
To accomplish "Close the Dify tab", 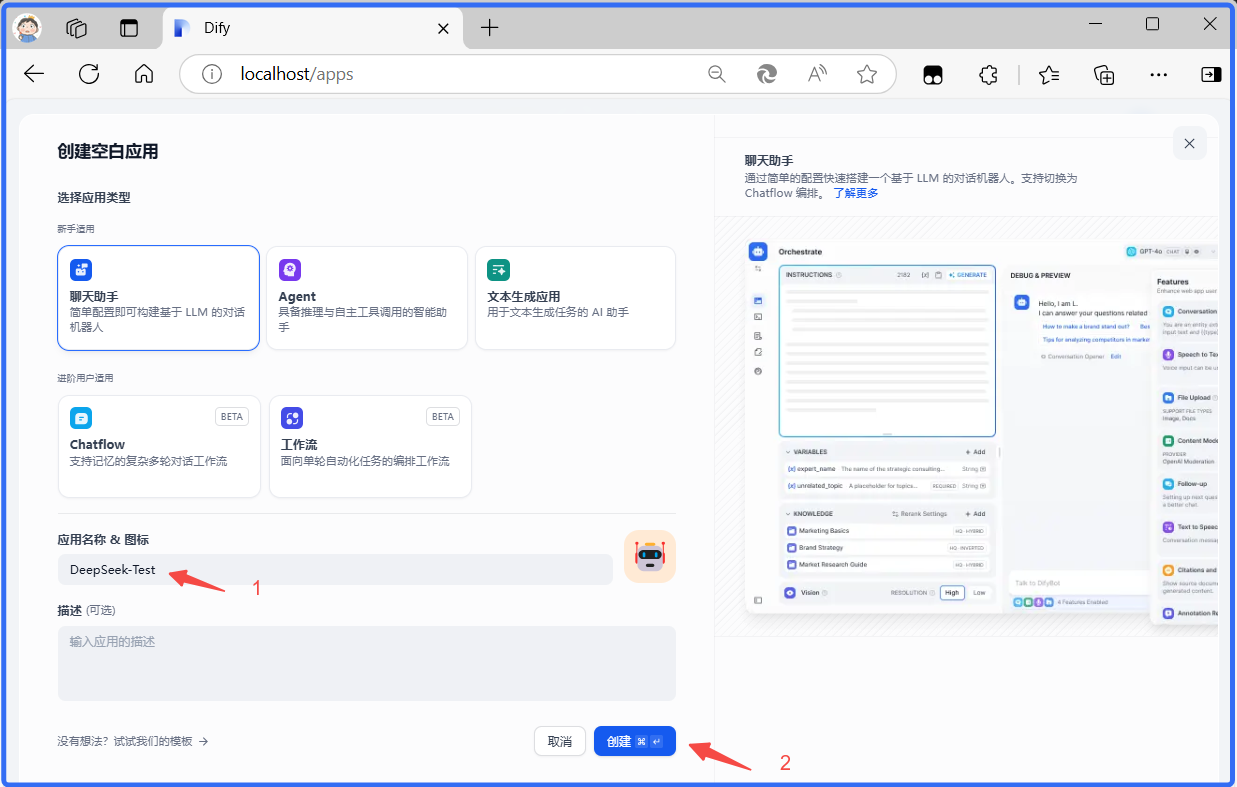I will [x=443, y=28].
